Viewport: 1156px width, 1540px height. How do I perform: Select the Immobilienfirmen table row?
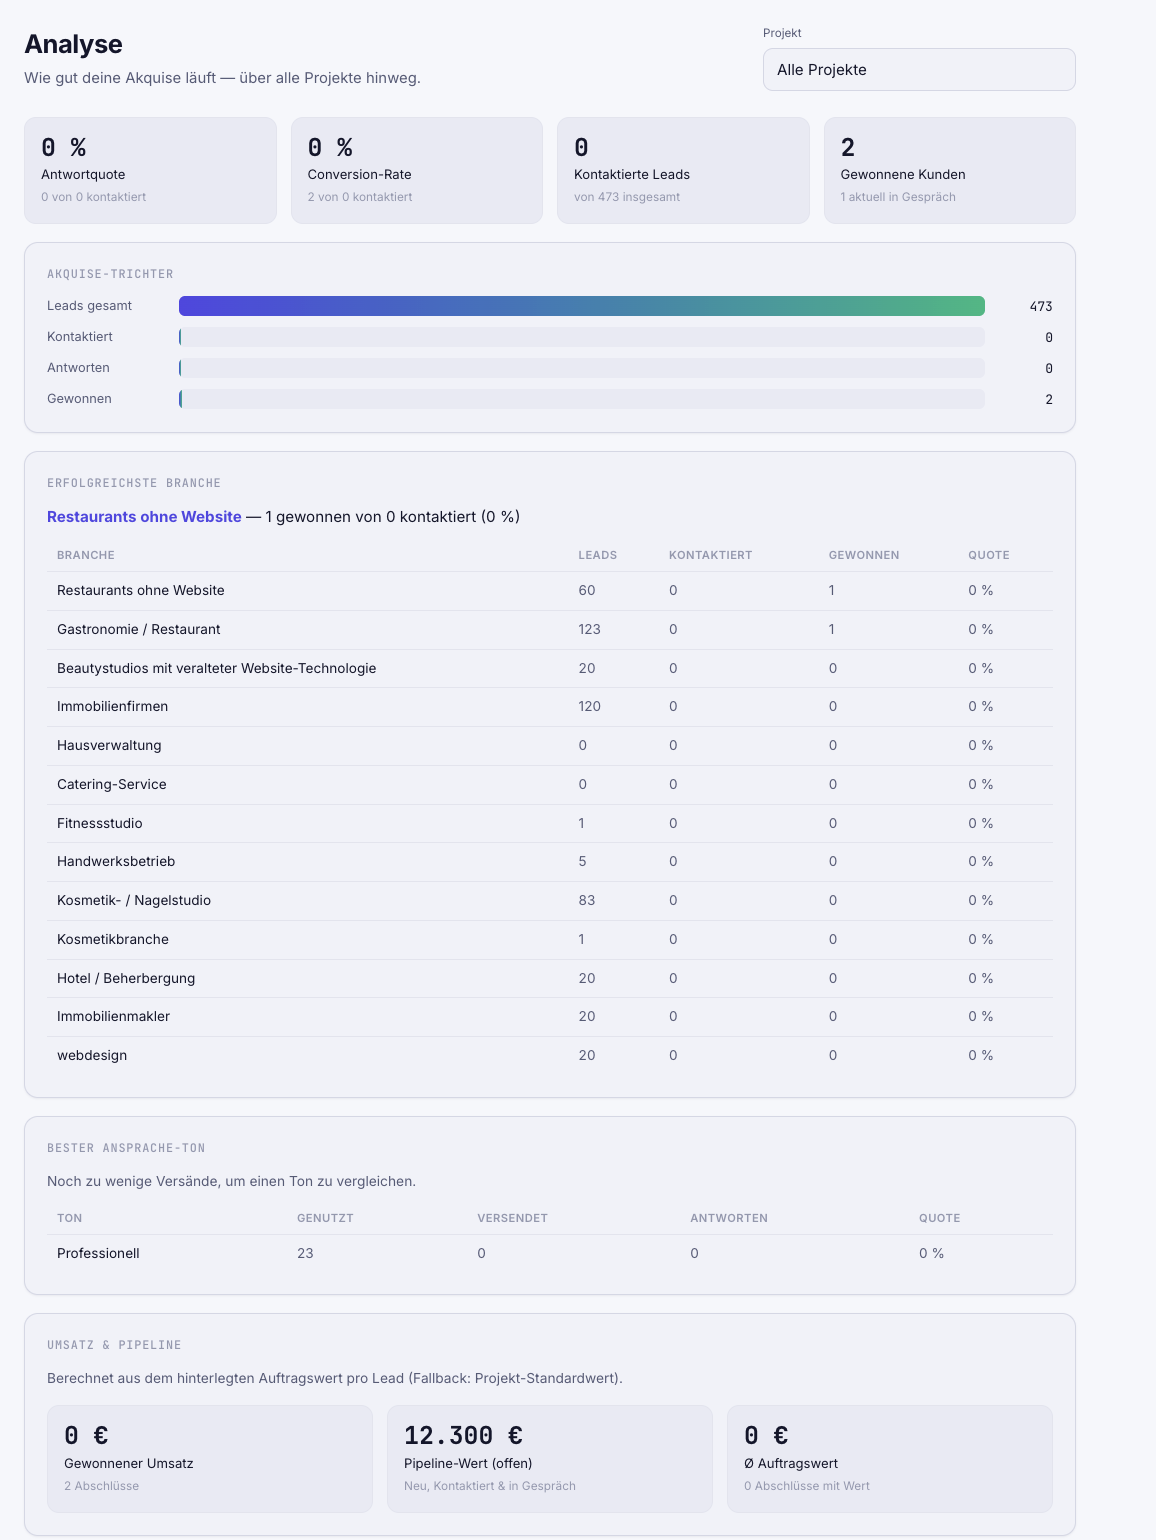click(550, 707)
